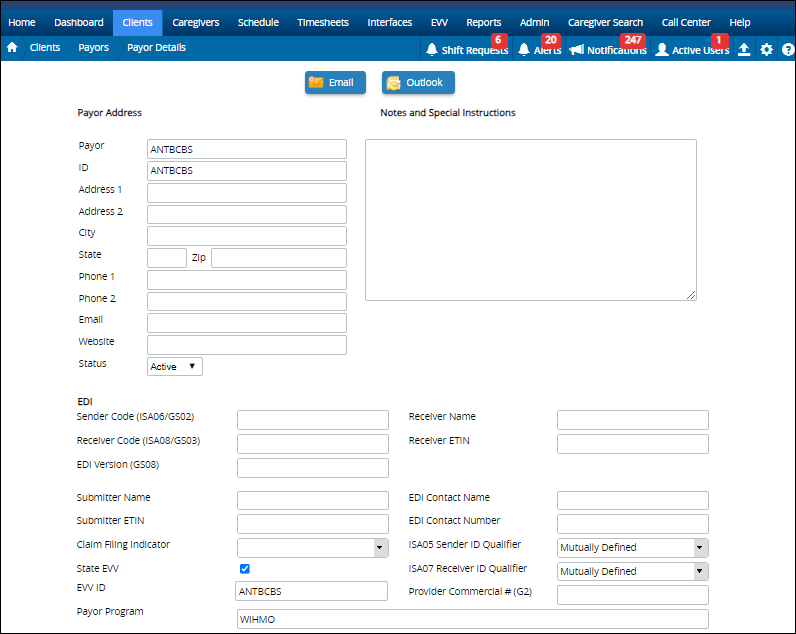This screenshot has height=634, width=796.
Task: Select the Clients tab
Action: click(x=138, y=22)
